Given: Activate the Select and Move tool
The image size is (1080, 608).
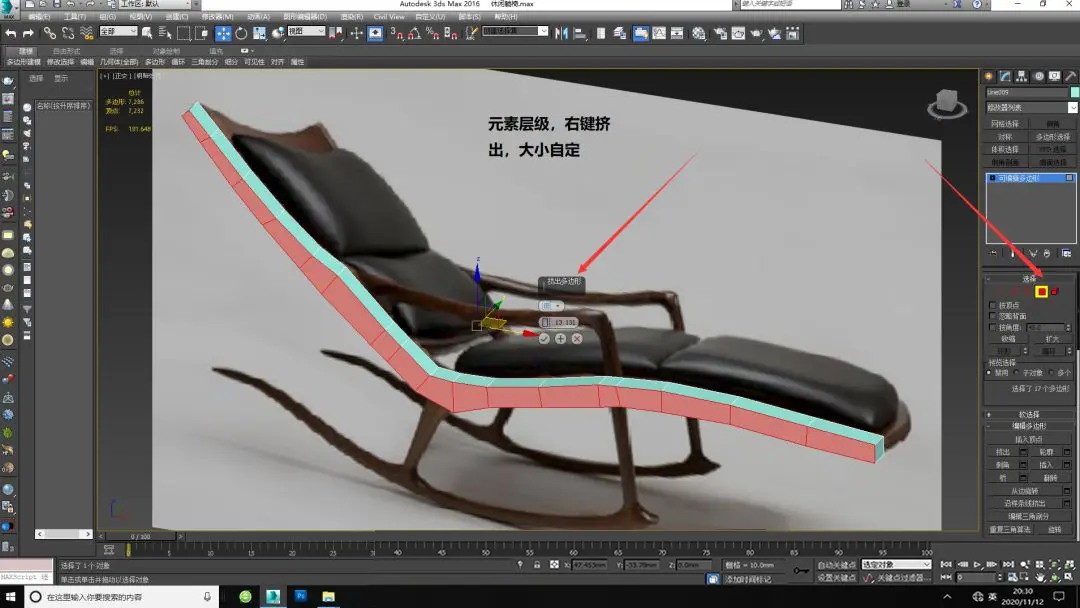Looking at the screenshot, I should click(223, 32).
